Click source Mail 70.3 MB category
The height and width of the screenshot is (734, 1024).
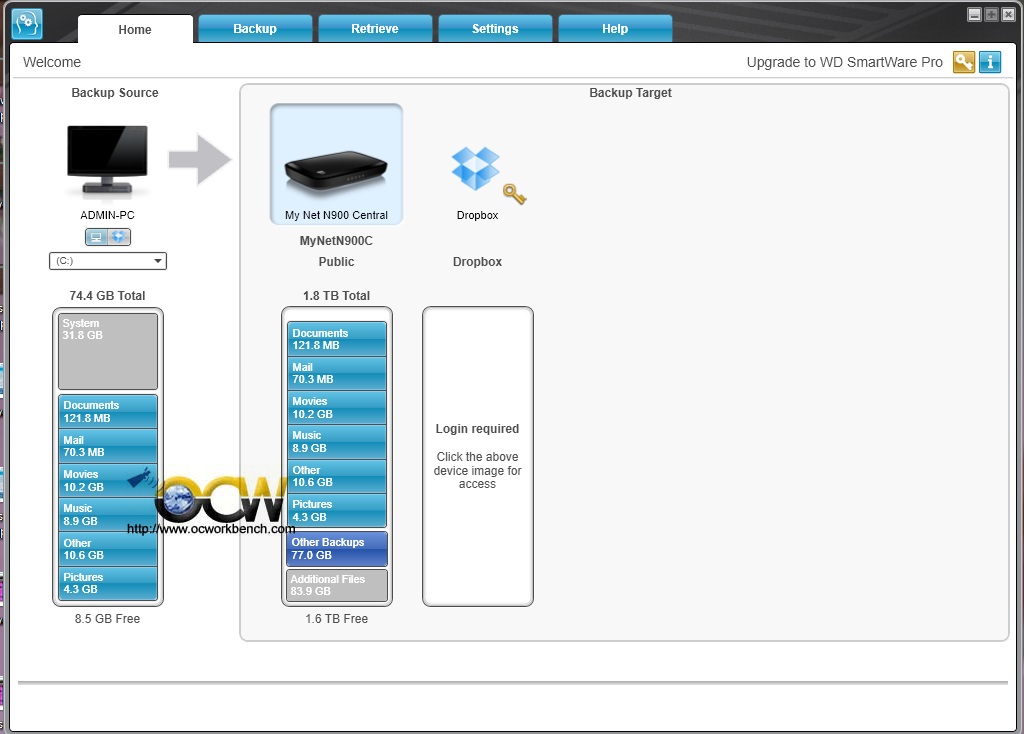[108, 446]
